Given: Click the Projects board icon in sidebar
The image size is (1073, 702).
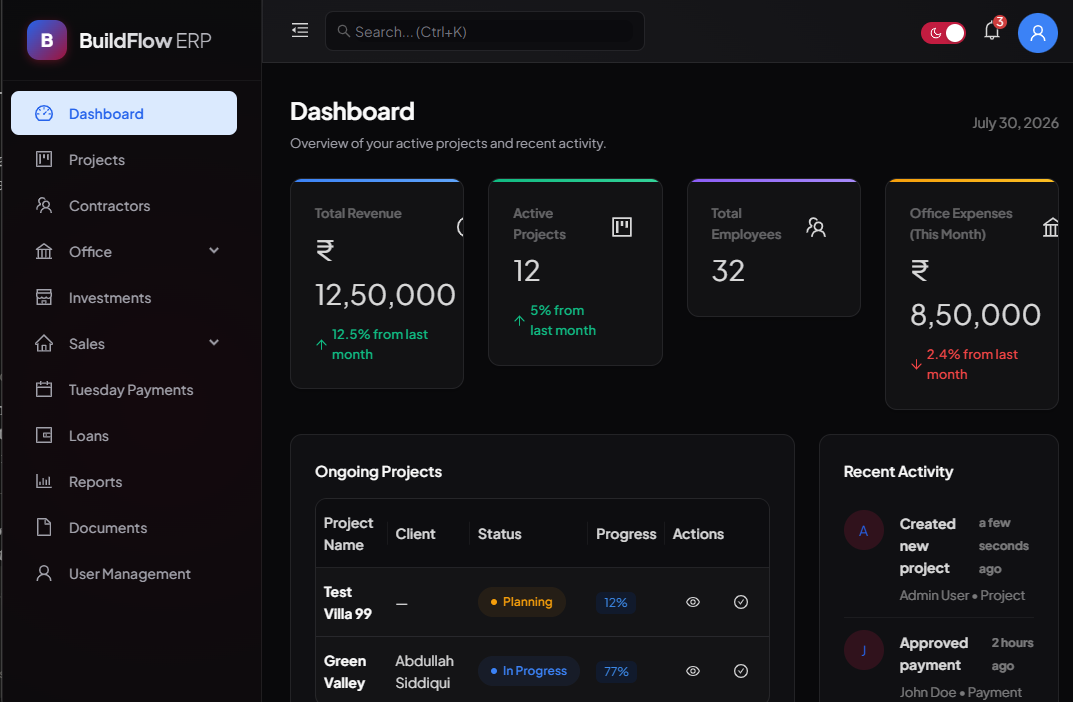Looking at the screenshot, I should pyautogui.click(x=44, y=159).
